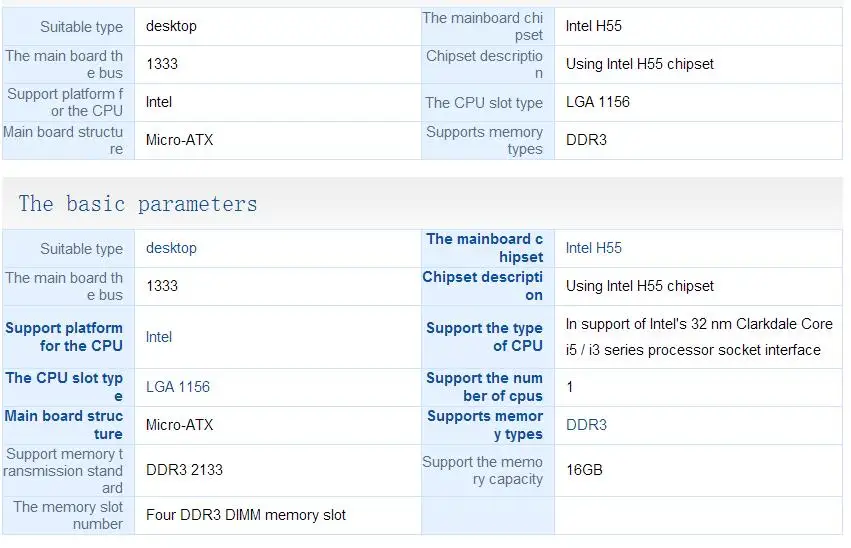Image resolution: width=851 pixels, height=548 pixels.
Task: Click 'Intel' value beside Support platform bold label
Action: coord(159,337)
